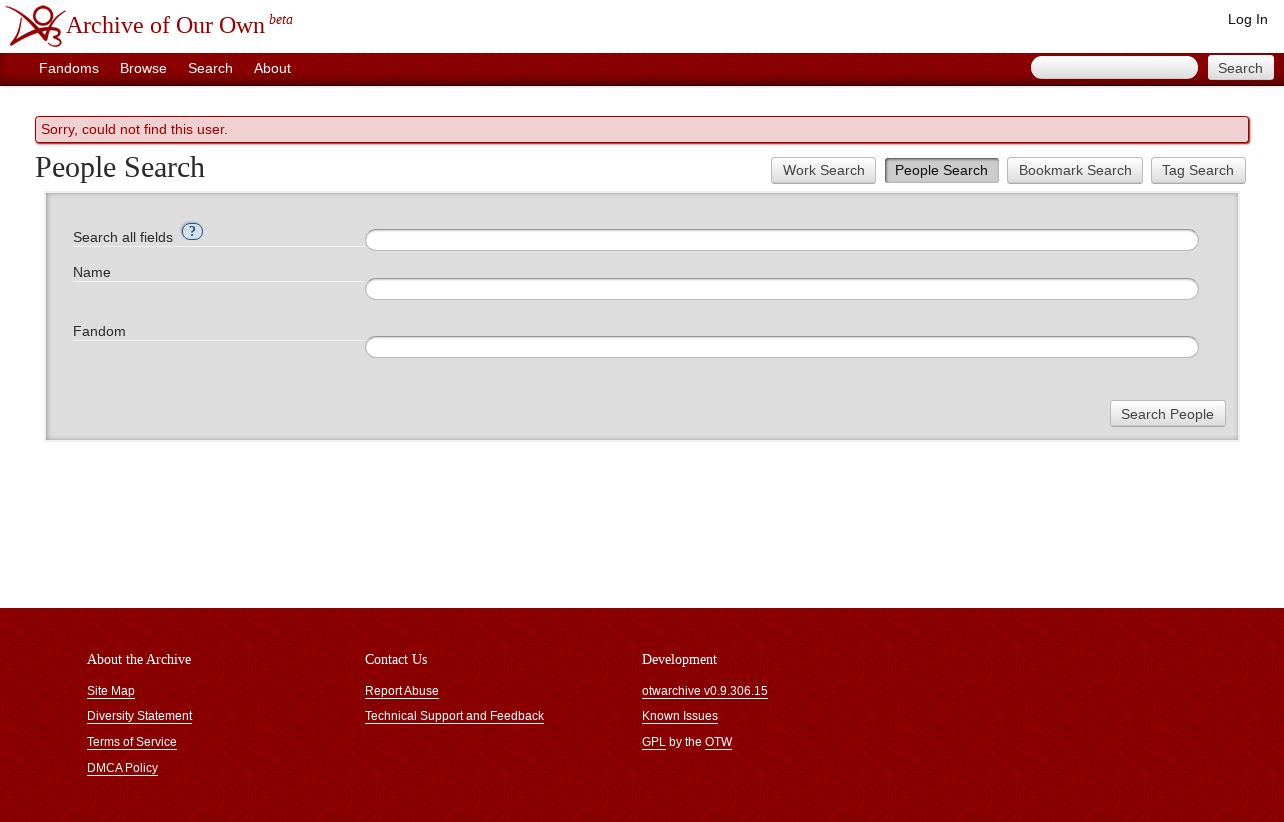Open the search all fields help icon

tap(192, 232)
